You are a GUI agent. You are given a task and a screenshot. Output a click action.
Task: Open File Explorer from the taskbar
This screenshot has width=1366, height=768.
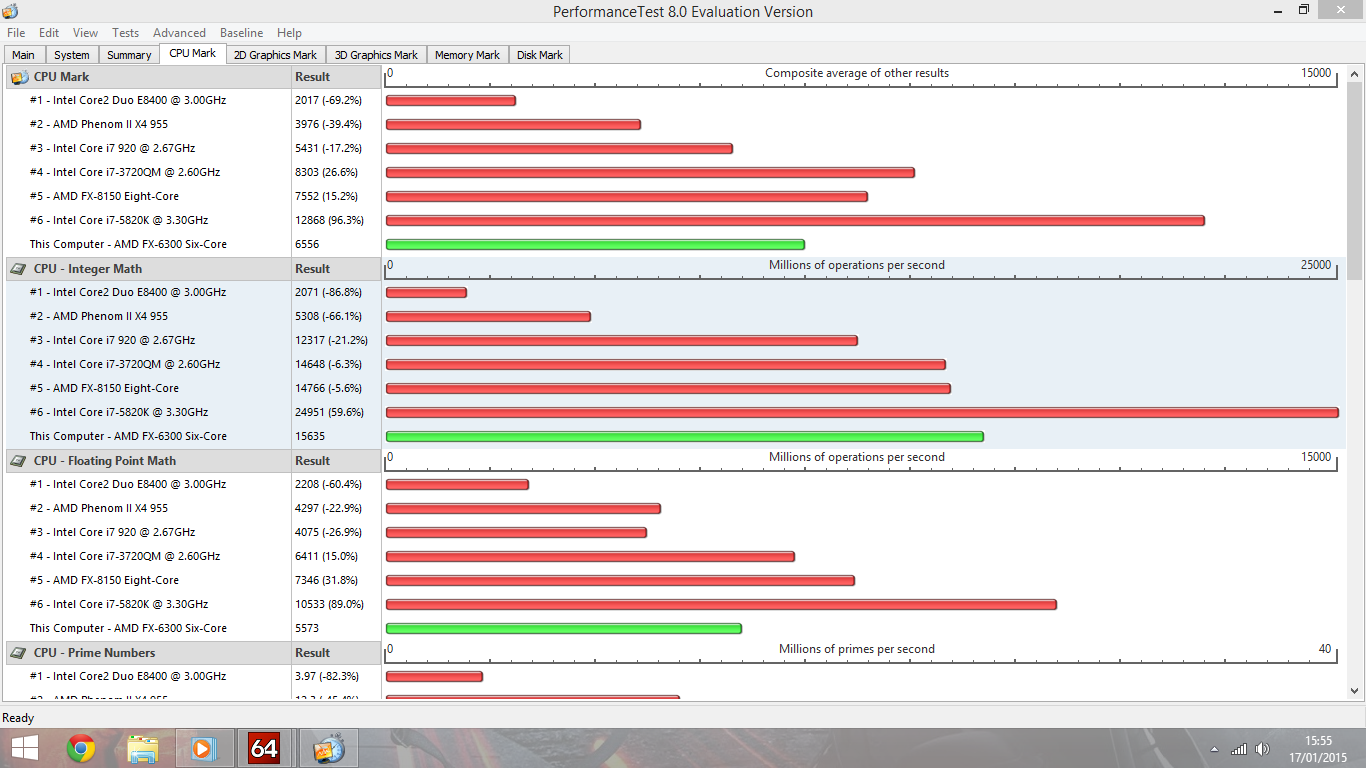pos(143,748)
